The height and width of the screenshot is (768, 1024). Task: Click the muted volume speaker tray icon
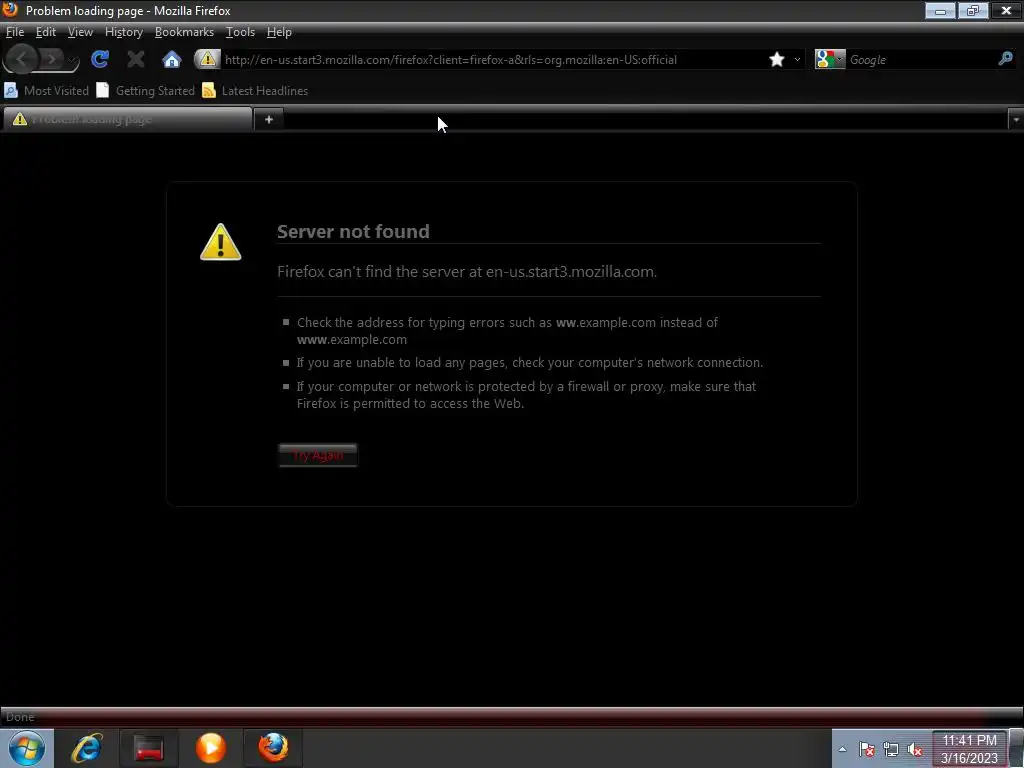pyautogui.click(x=915, y=750)
